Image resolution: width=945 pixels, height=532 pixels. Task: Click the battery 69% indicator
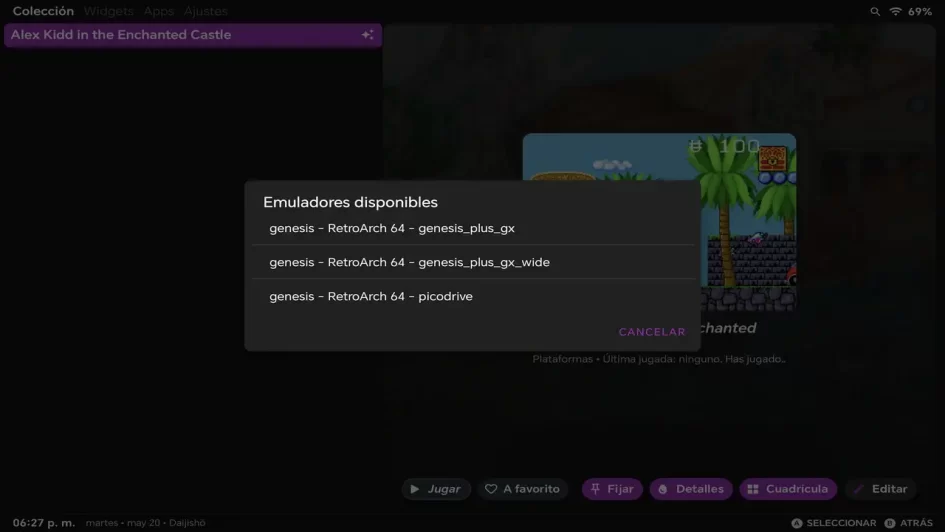[x=920, y=11]
